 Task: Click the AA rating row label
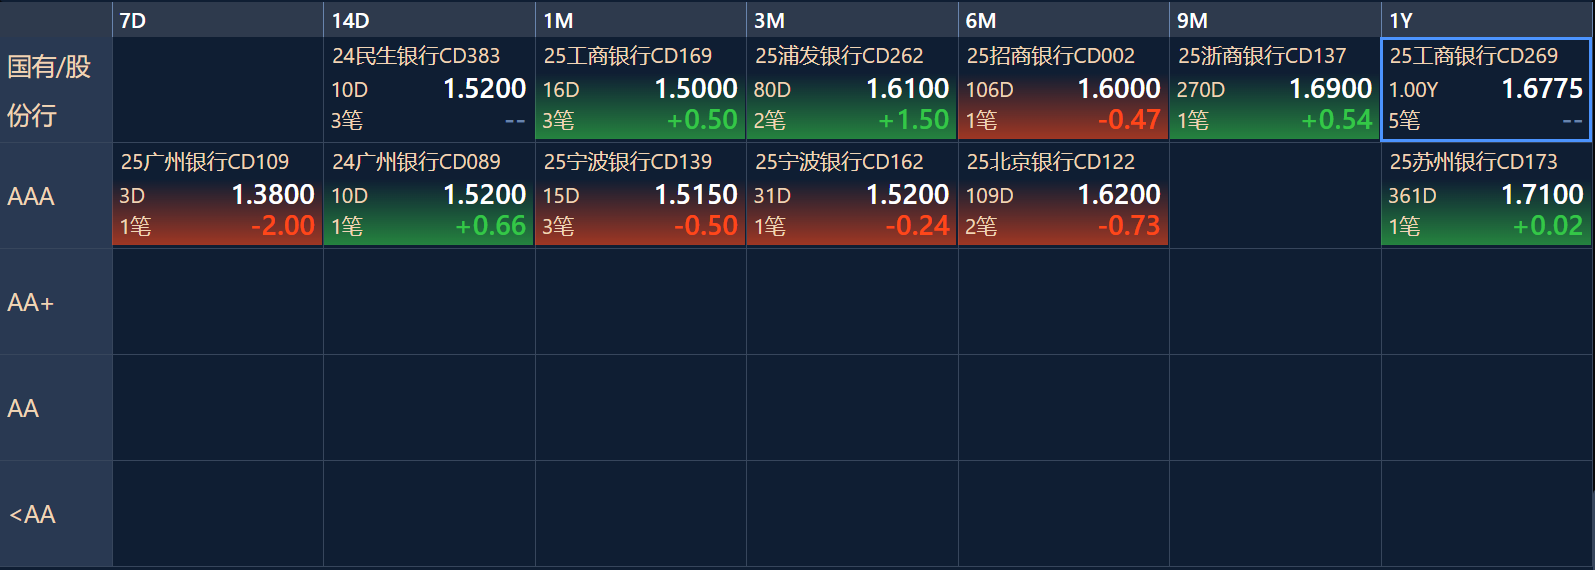coord(56,408)
